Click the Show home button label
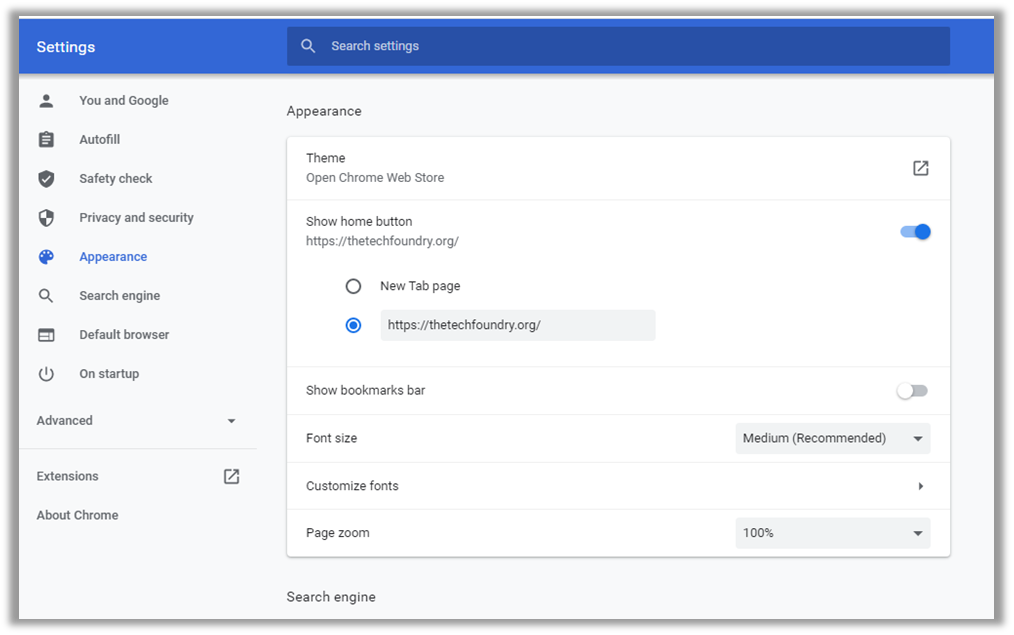 point(359,222)
